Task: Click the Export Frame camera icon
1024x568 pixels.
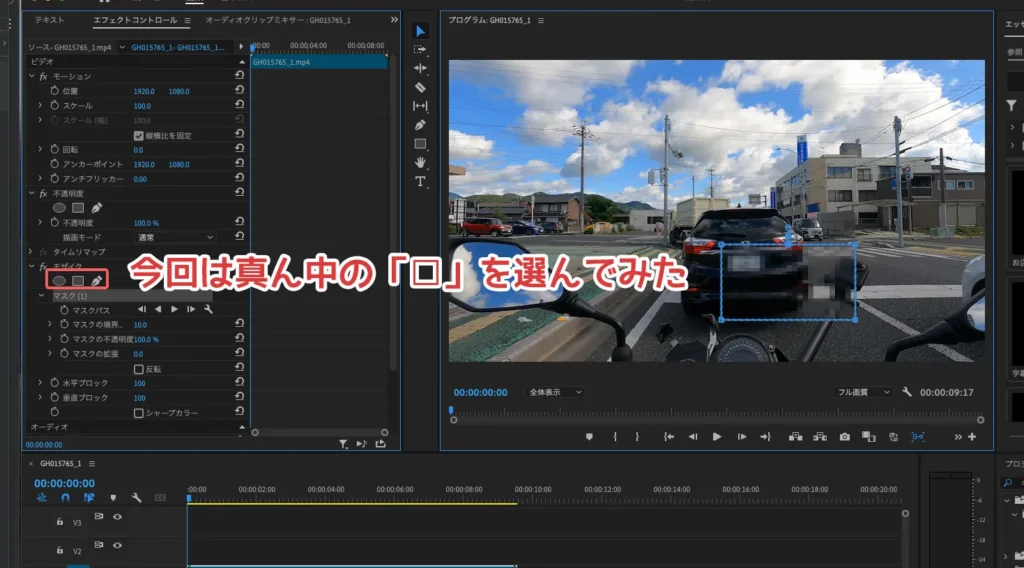Action: point(845,437)
